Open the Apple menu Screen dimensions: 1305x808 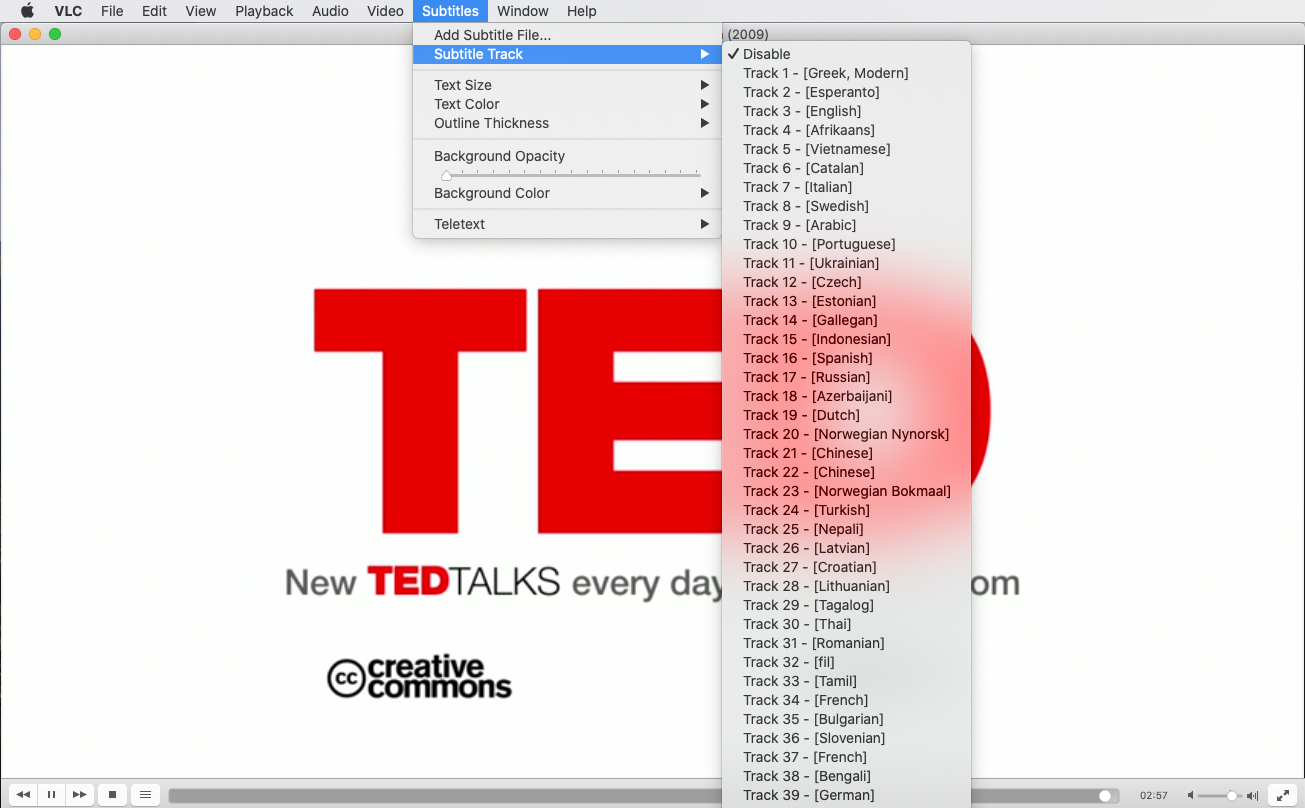coord(27,11)
